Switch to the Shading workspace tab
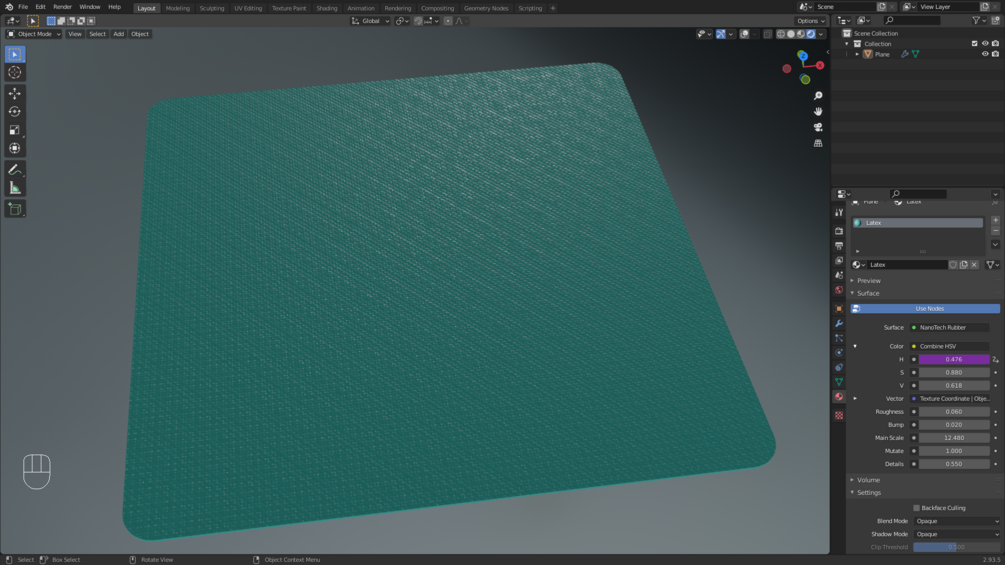 [327, 8]
